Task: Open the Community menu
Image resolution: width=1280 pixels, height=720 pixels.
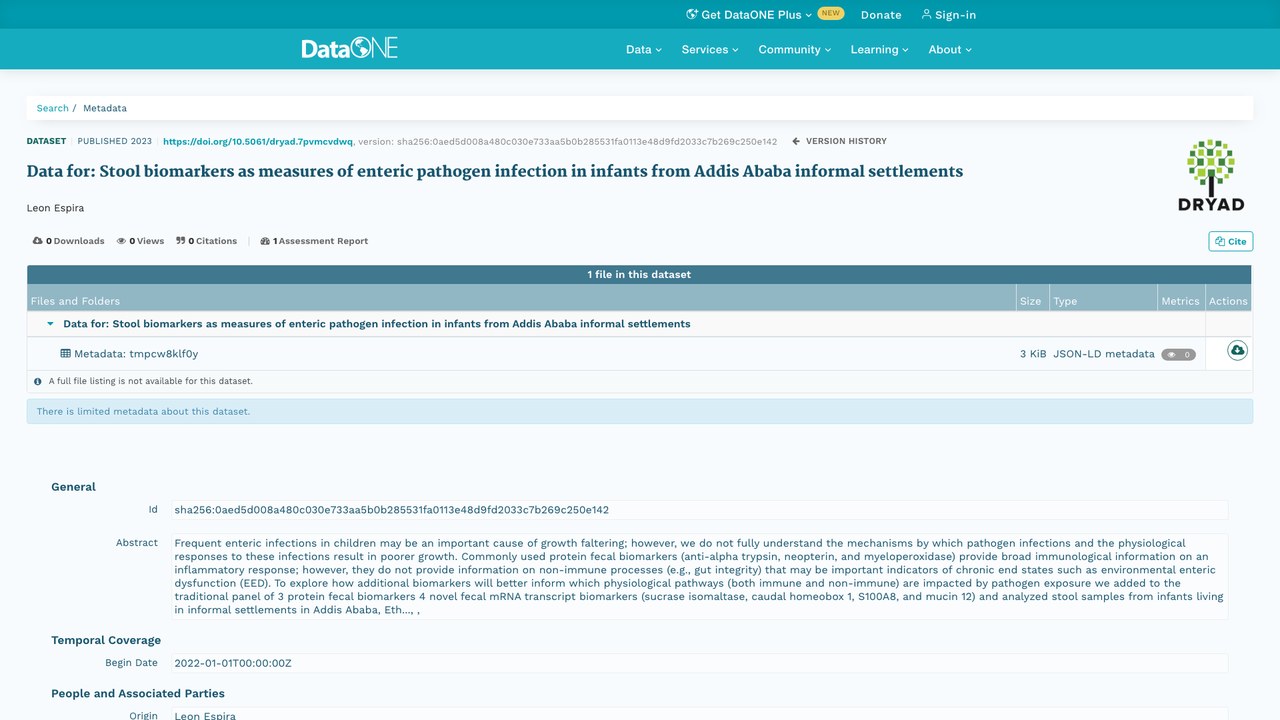Action: click(795, 49)
